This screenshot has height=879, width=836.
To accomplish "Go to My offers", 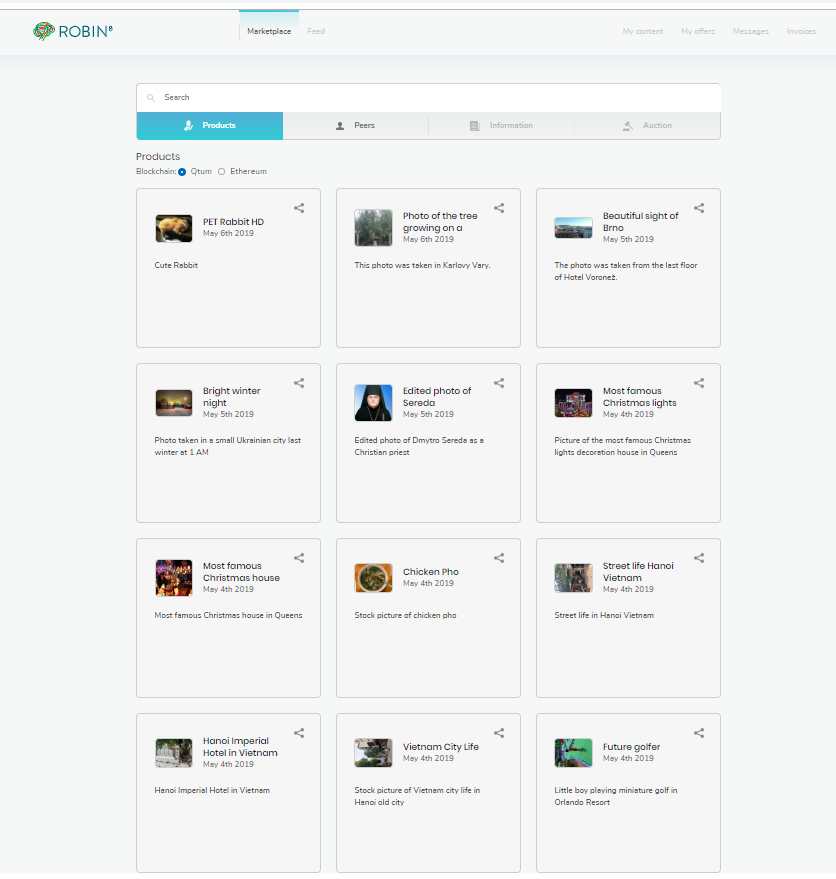I will (698, 31).
